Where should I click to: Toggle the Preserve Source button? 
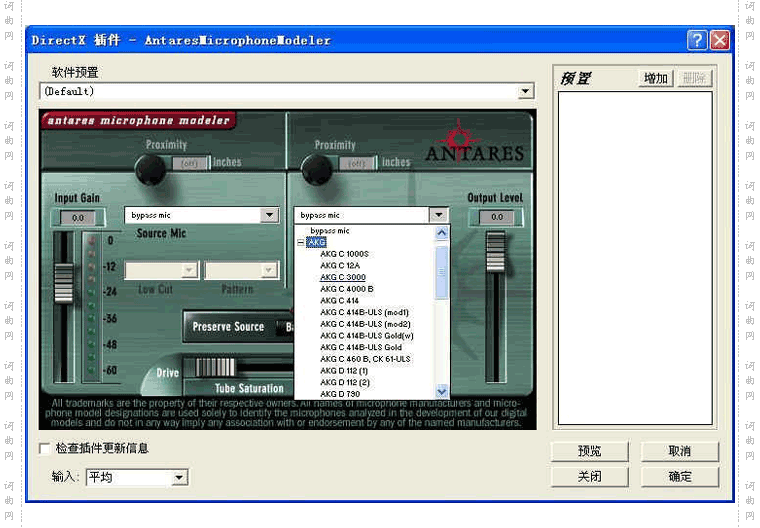click(x=229, y=327)
